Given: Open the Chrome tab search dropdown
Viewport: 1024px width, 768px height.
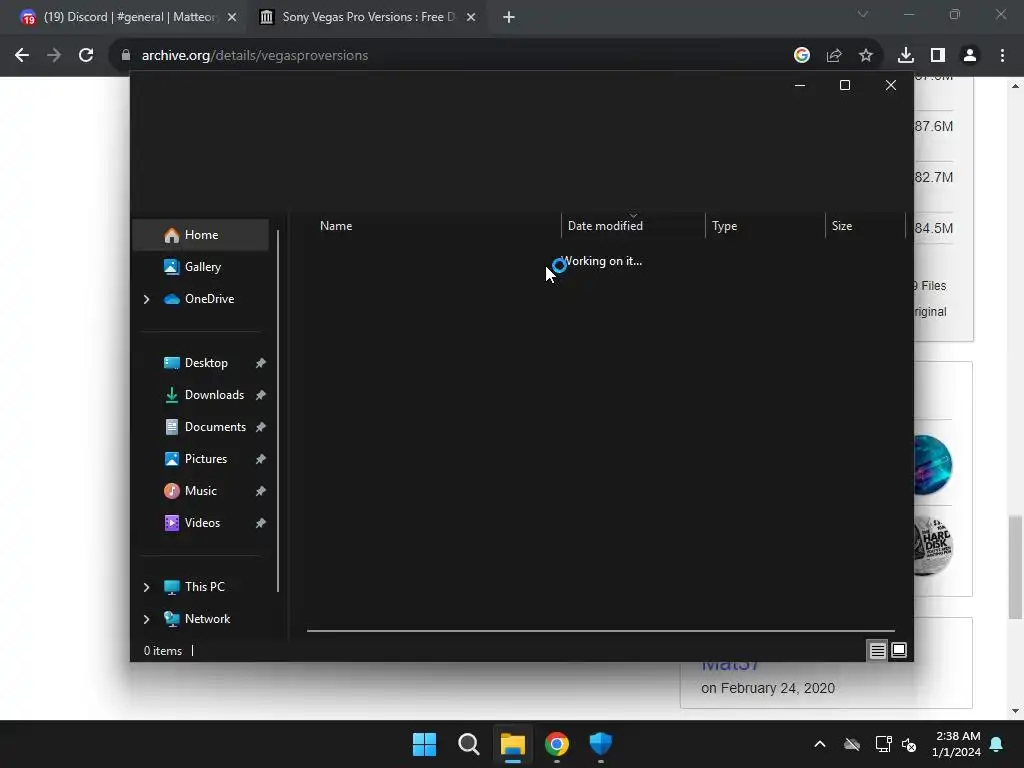Looking at the screenshot, I should pos(863,14).
